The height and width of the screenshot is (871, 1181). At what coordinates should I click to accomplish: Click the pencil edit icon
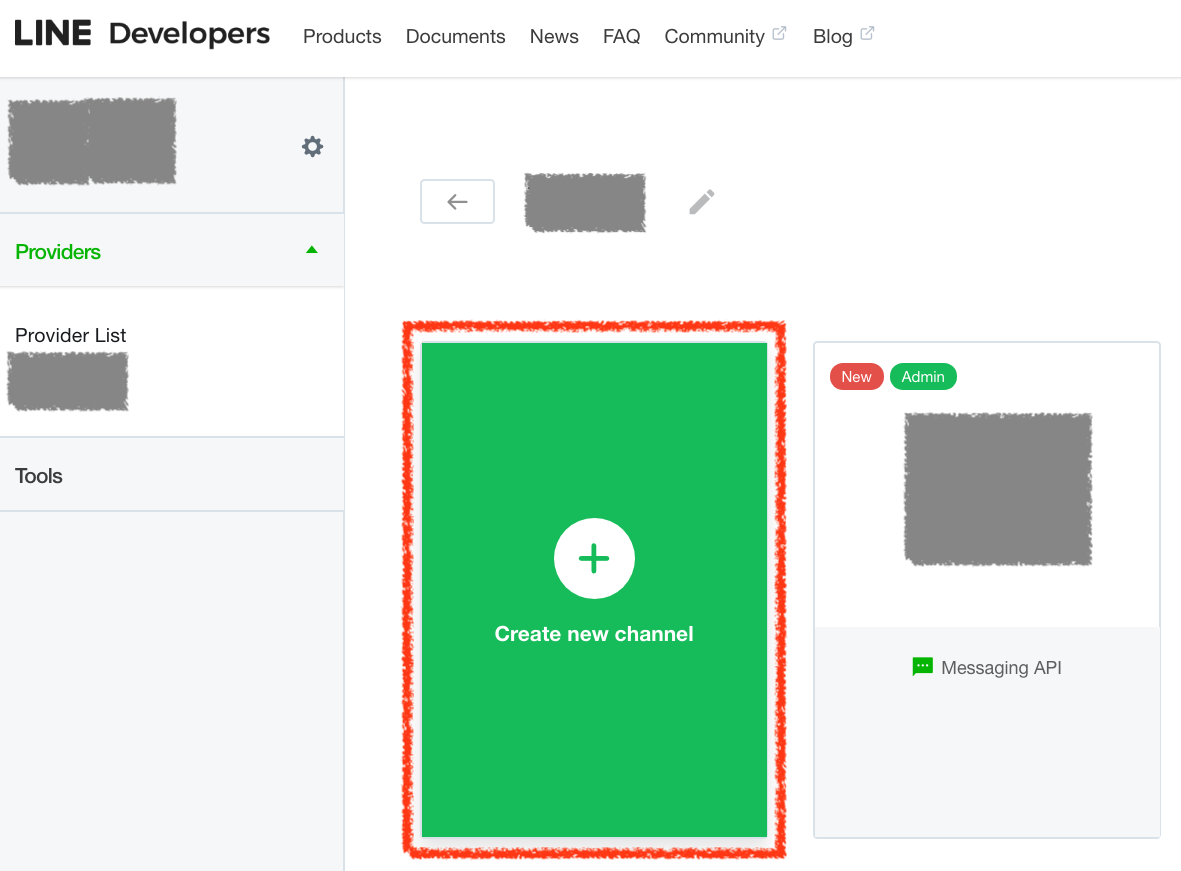702,202
